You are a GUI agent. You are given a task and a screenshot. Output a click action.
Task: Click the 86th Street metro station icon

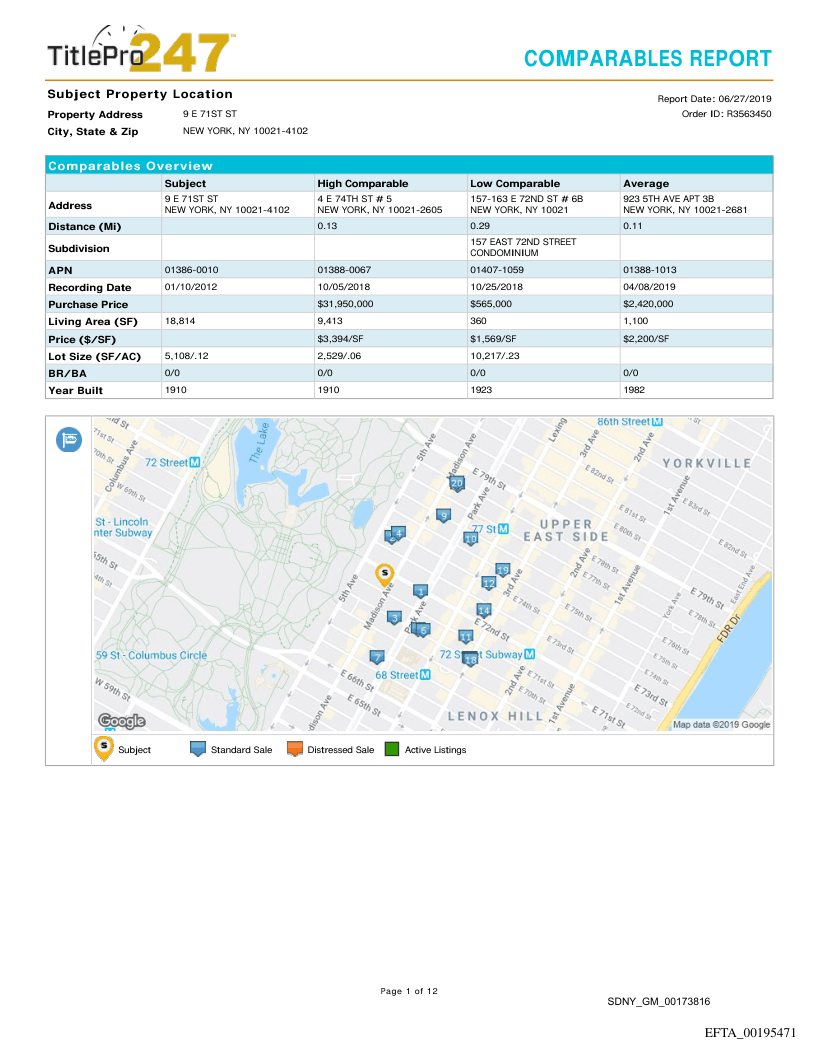pyautogui.click(x=657, y=422)
